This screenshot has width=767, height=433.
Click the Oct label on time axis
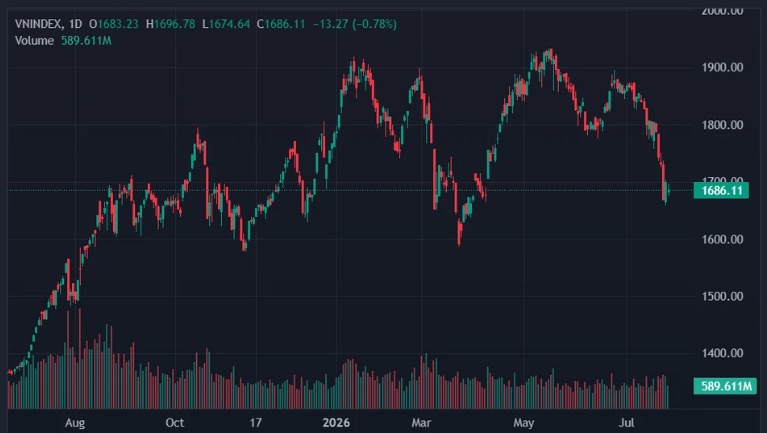point(175,423)
